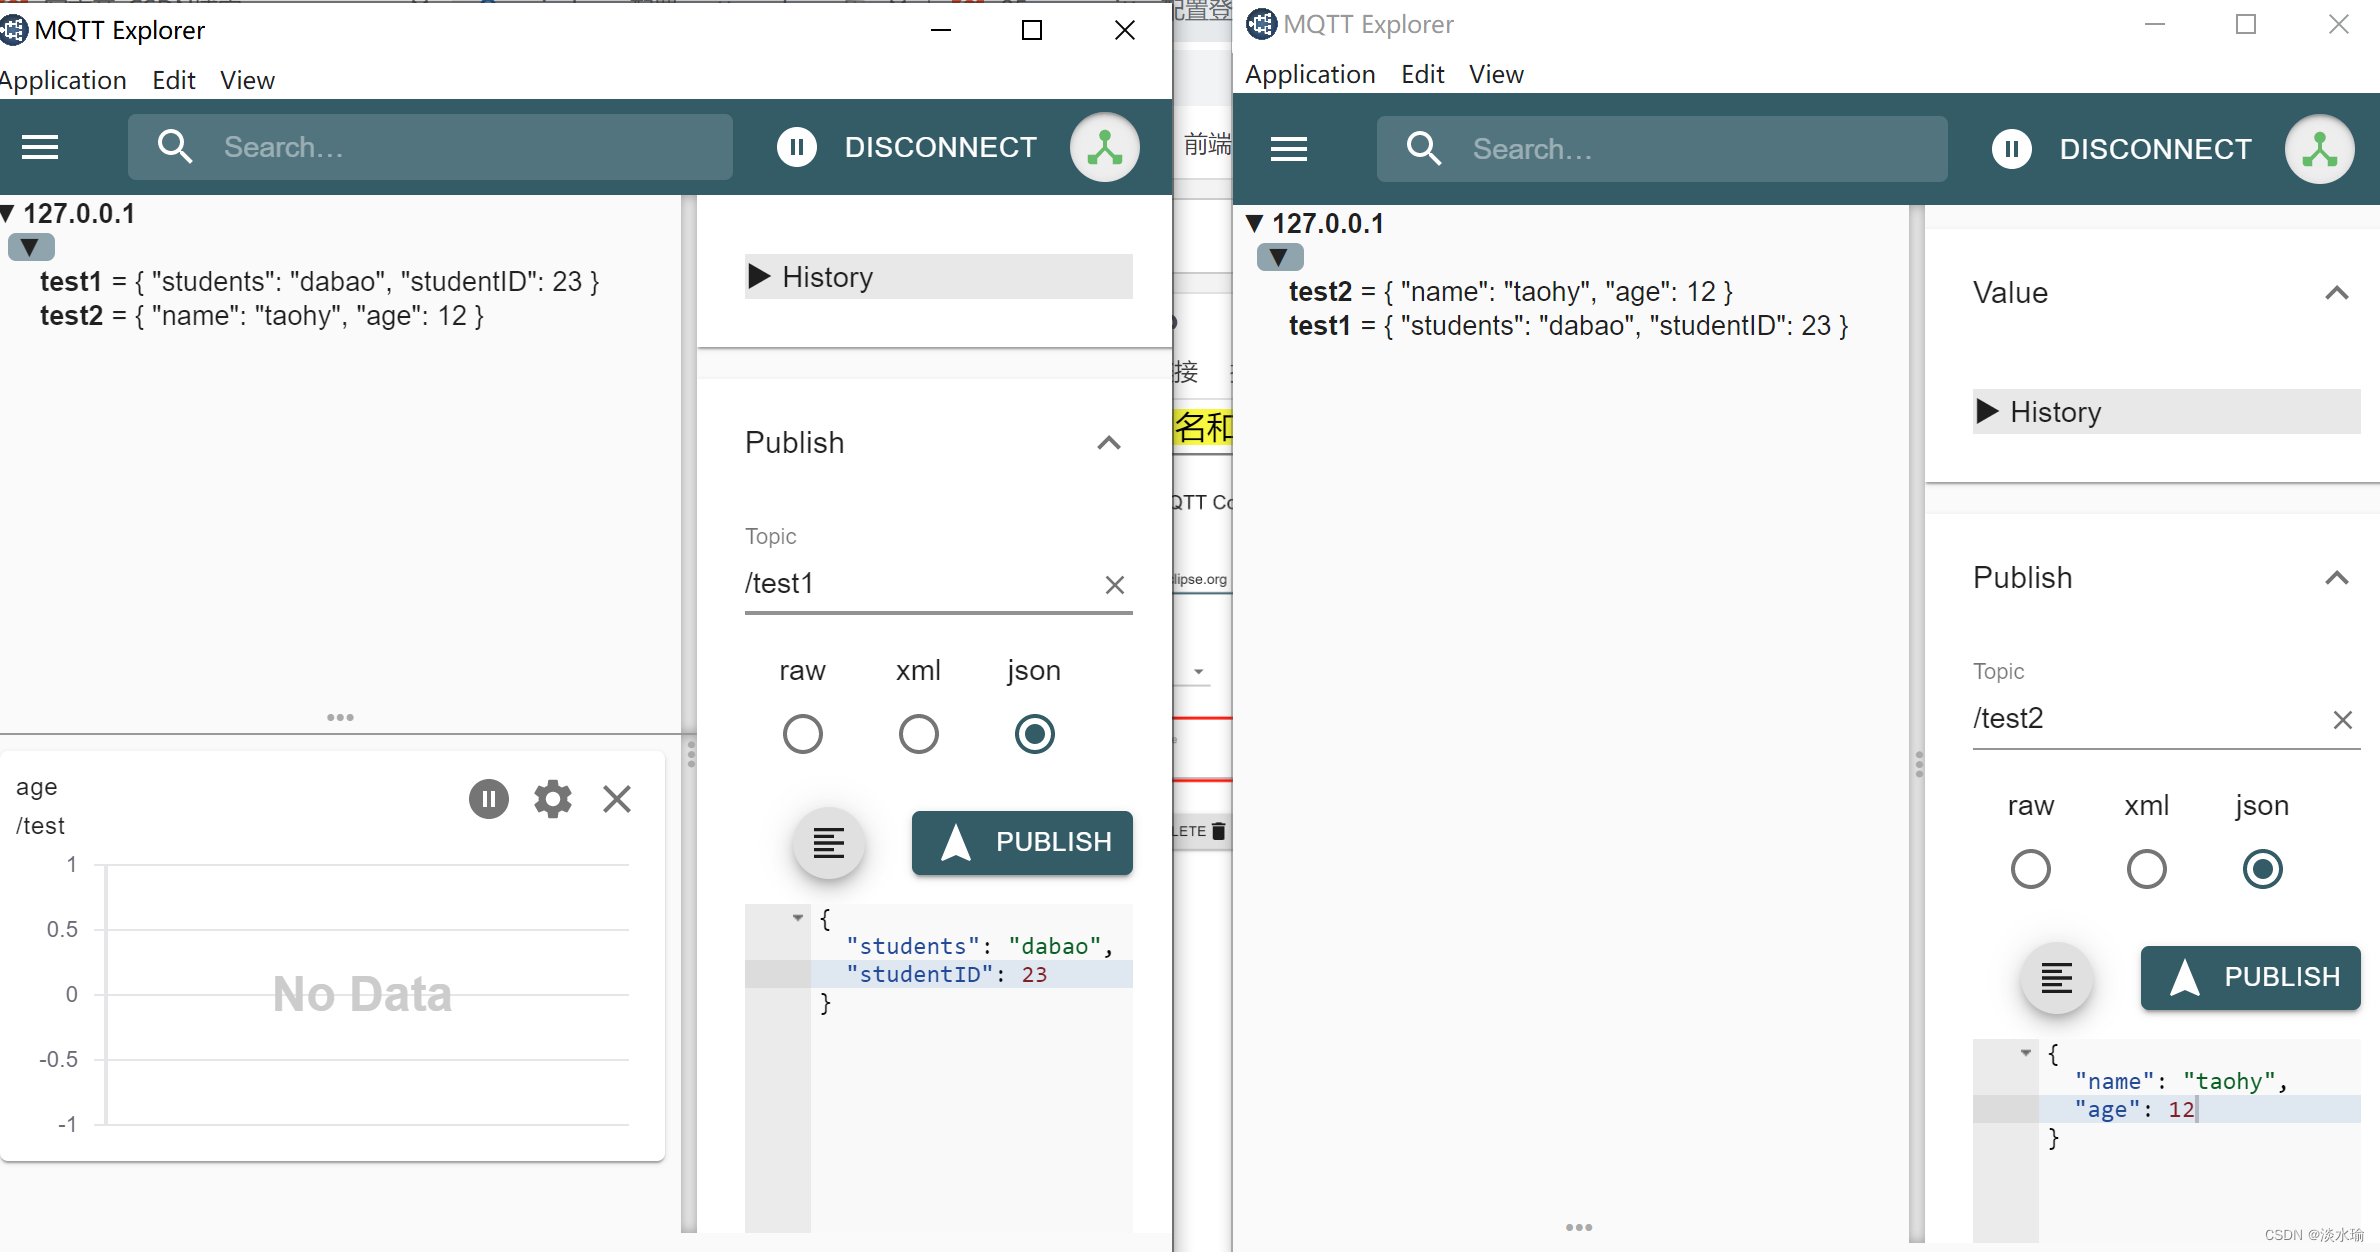
Task: Select json format in left window
Action: (1035, 734)
